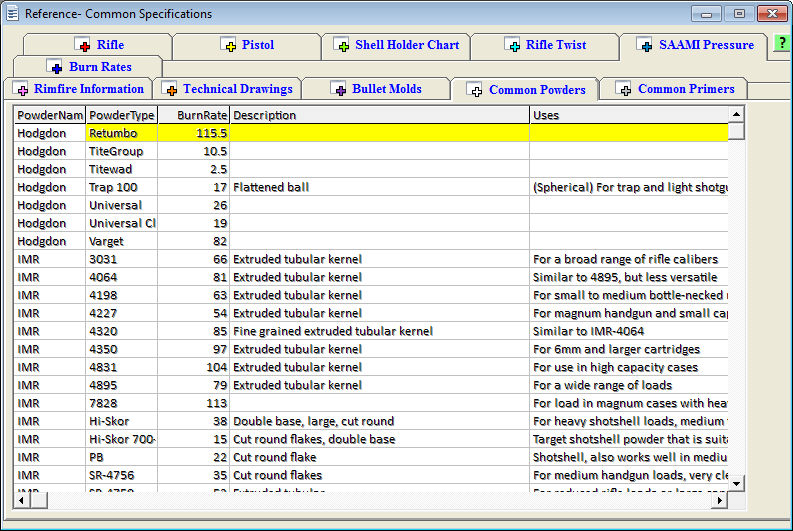Image resolution: width=793 pixels, height=531 pixels.
Task: Click 'Similar to IMR-4064' uses cell
Action: click(x=629, y=331)
